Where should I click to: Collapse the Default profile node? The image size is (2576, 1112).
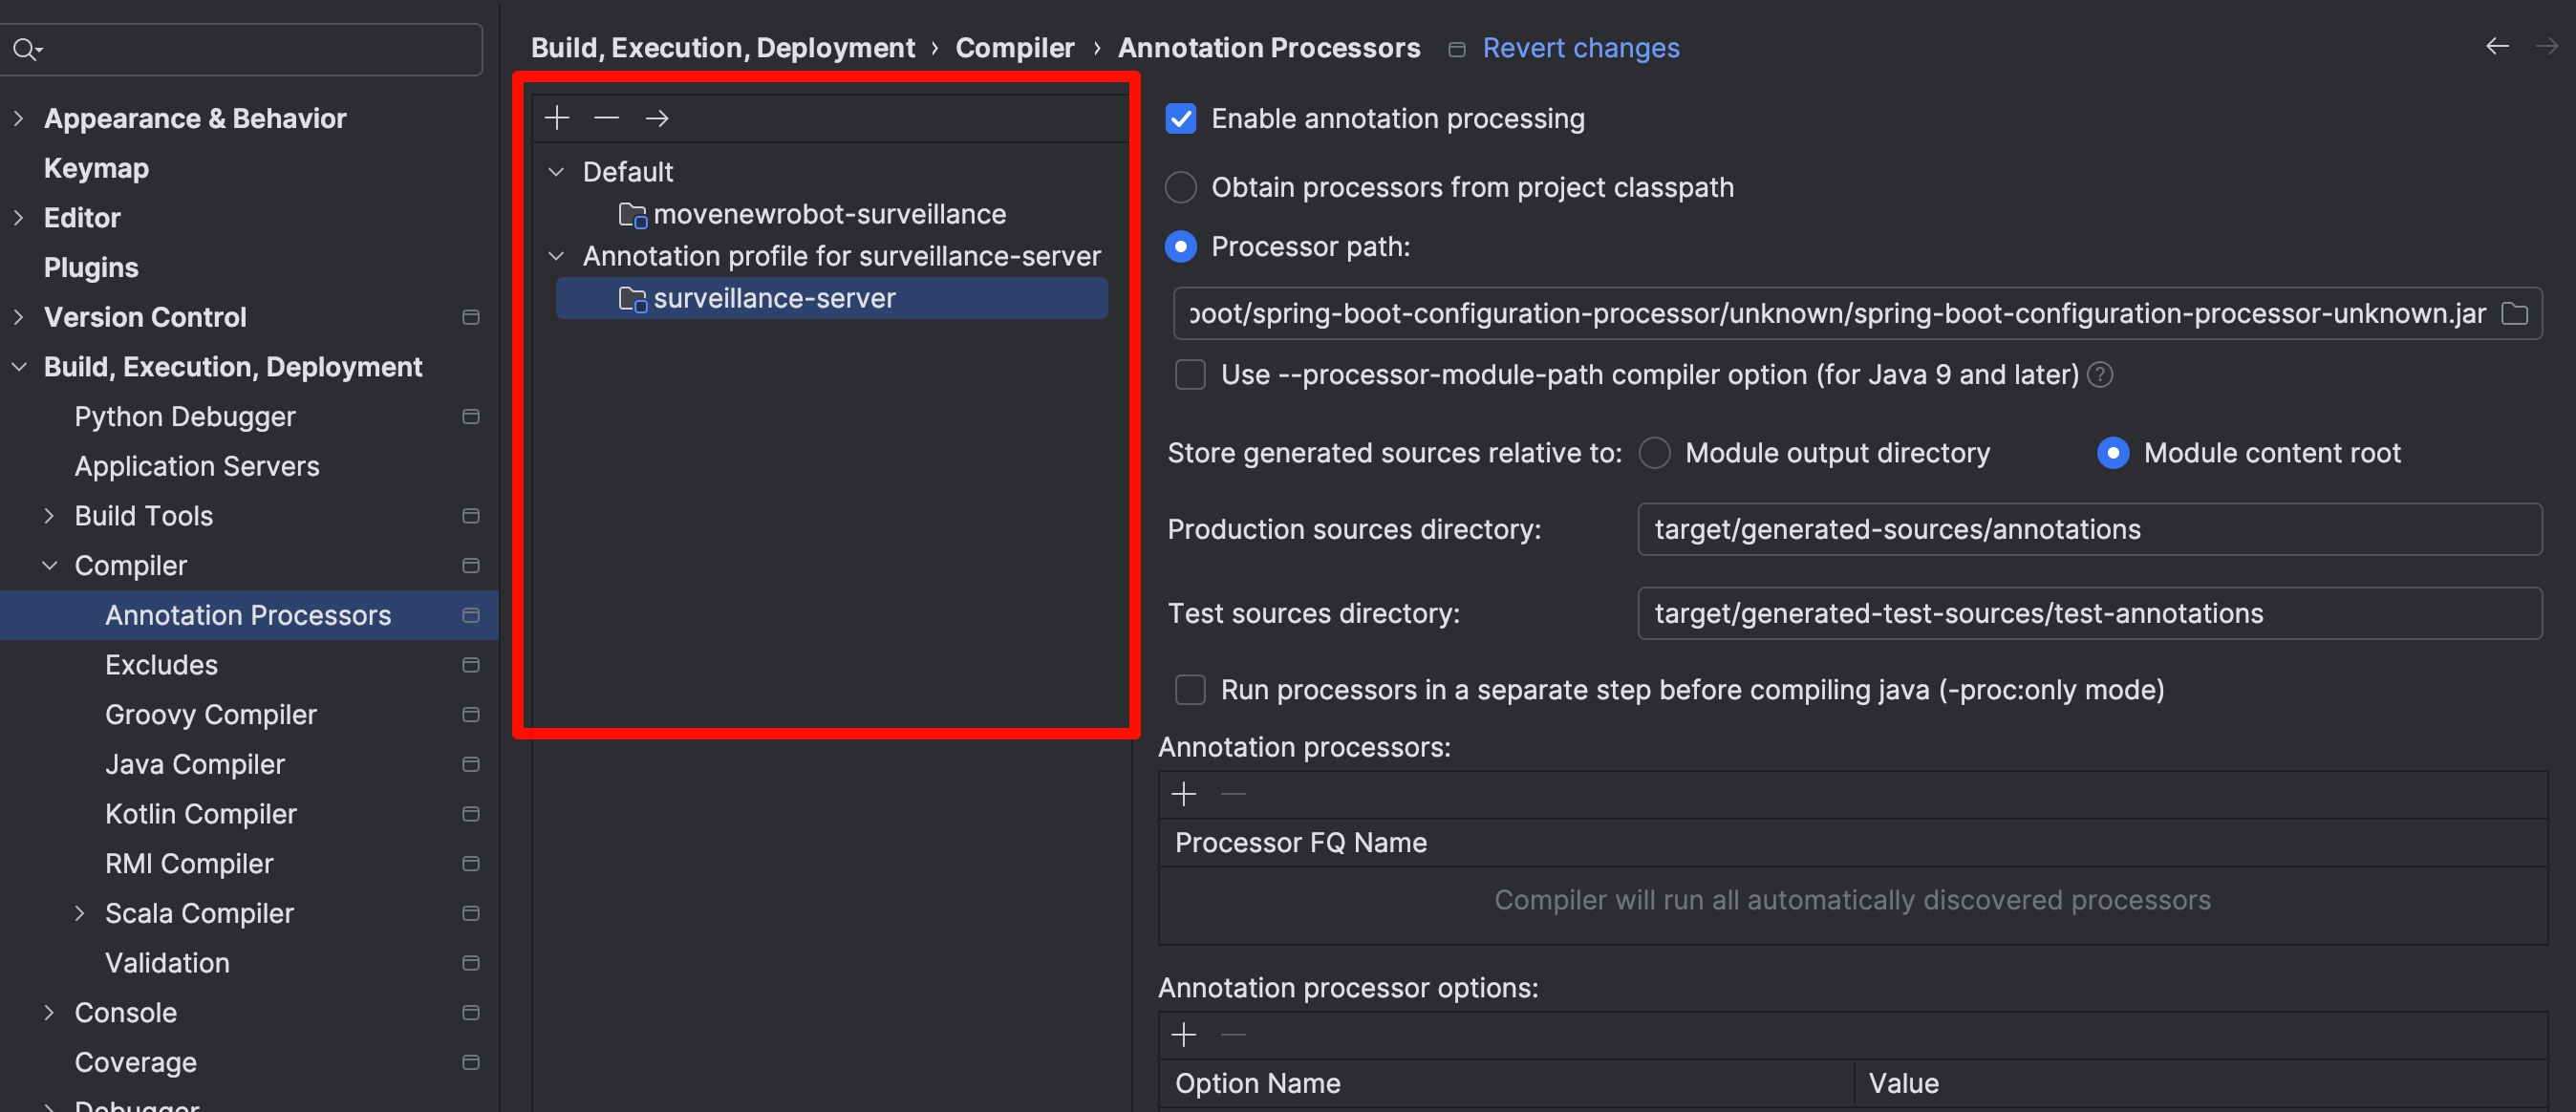click(x=557, y=172)
